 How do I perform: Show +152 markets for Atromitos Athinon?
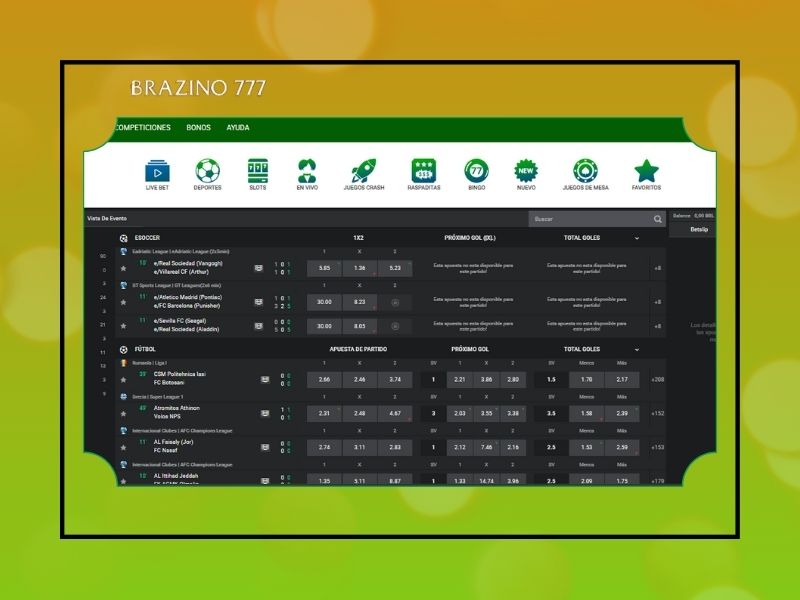pyautogui.click(x=658, y=413)
